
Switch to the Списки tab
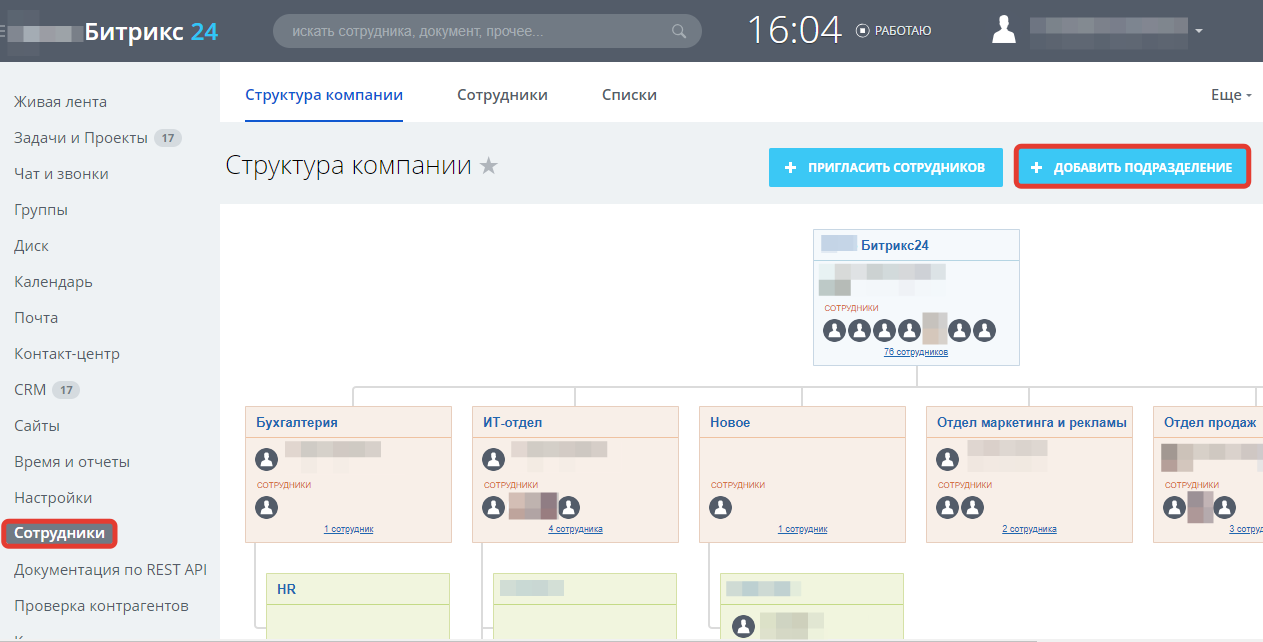[629, 95]
